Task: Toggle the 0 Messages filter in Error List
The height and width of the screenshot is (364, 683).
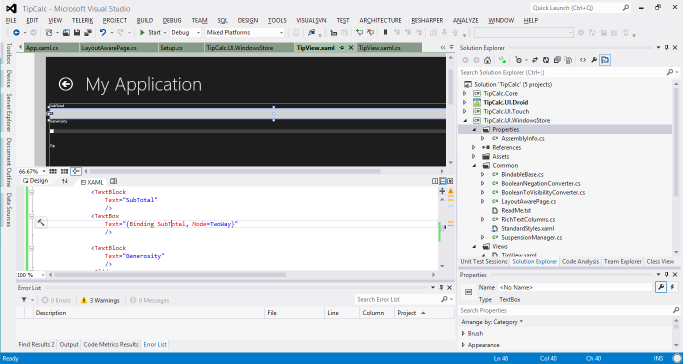Action: click(149, 300)
